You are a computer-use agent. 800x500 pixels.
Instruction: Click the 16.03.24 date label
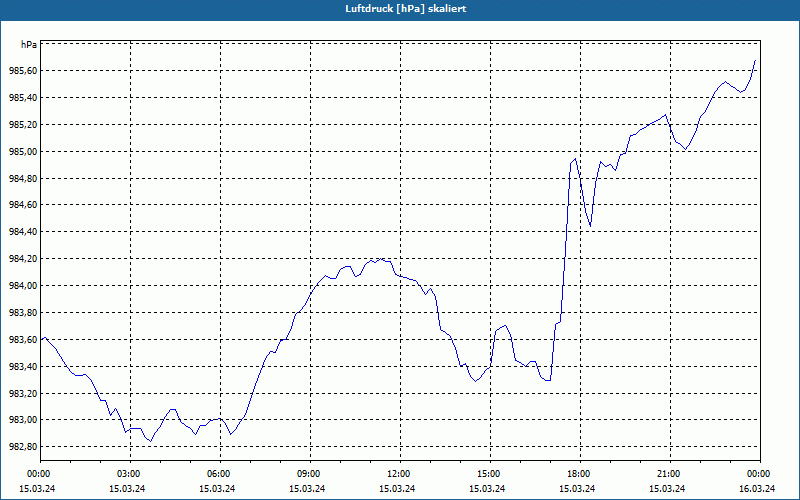click(757, 488)
